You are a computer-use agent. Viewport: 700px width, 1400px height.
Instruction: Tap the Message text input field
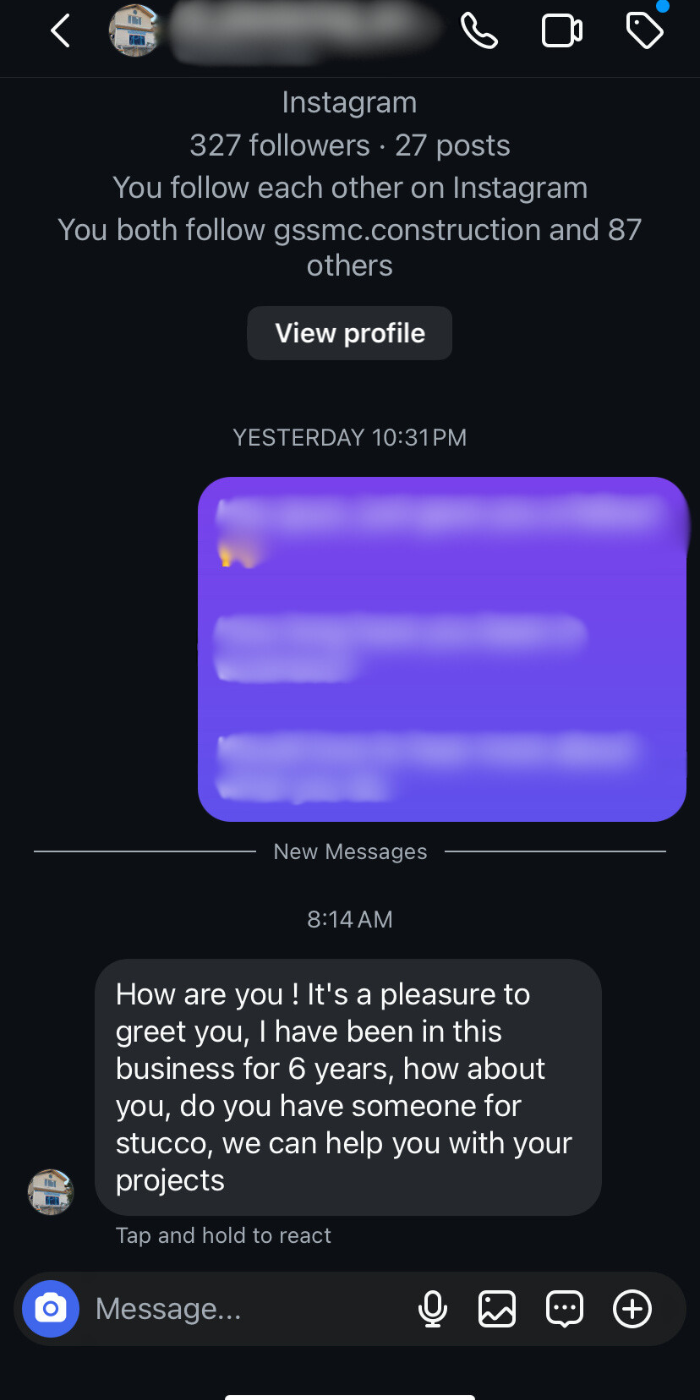click(240, 1308)
